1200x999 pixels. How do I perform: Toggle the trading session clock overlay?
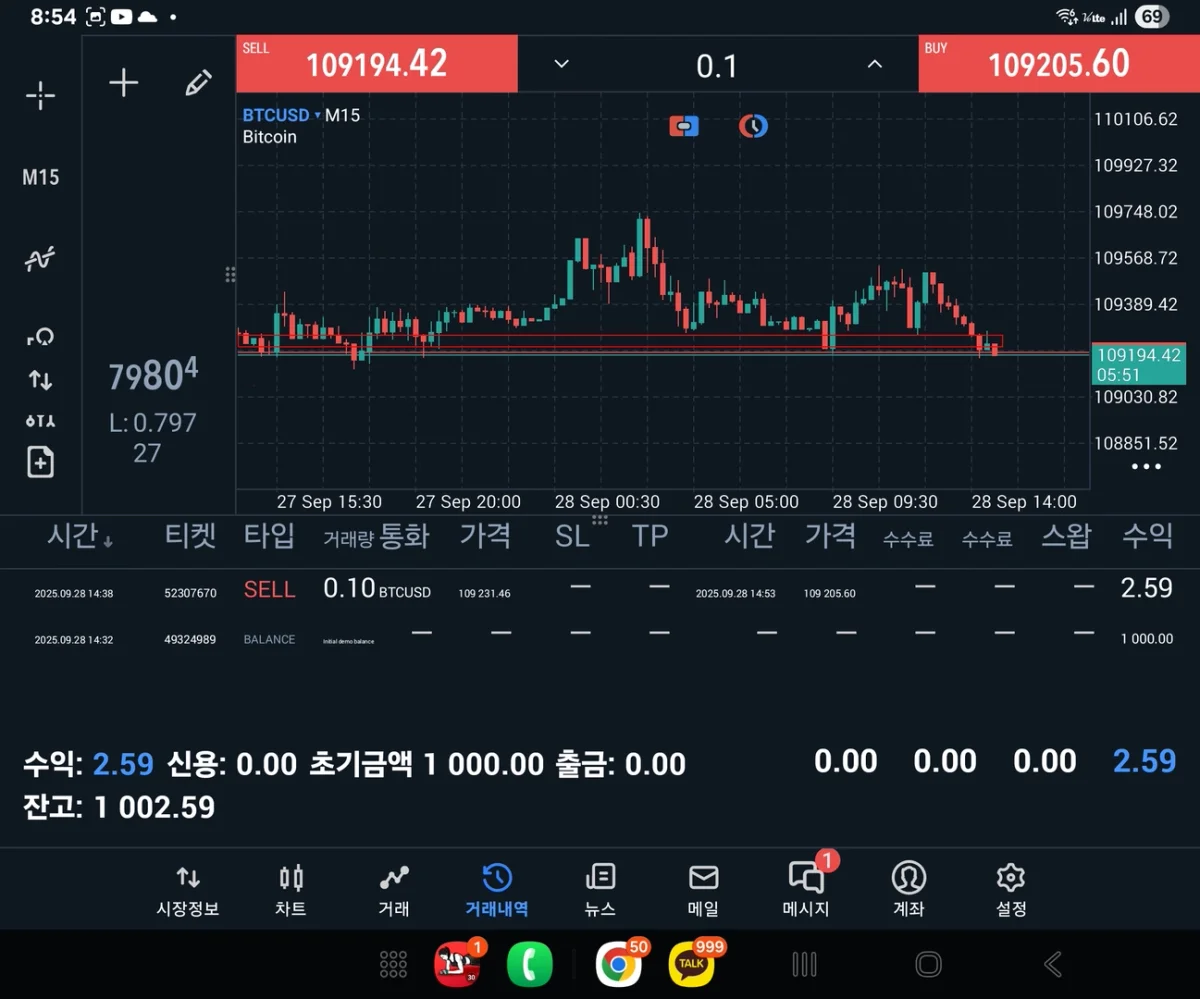(752, 126)
